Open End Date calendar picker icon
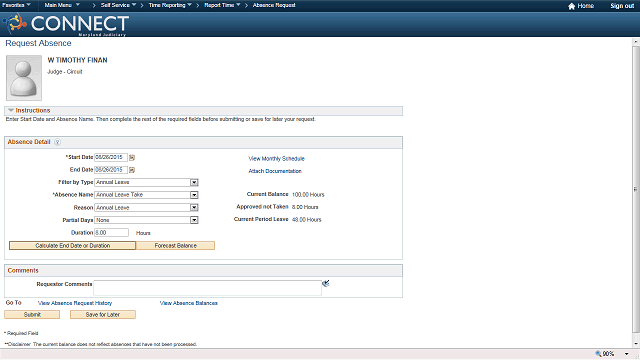 [x=132, y=170]
